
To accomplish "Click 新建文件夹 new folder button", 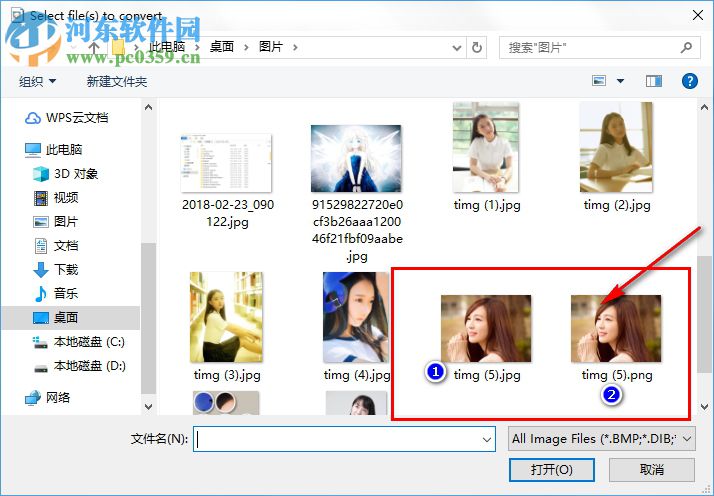I will coord(117,82).
